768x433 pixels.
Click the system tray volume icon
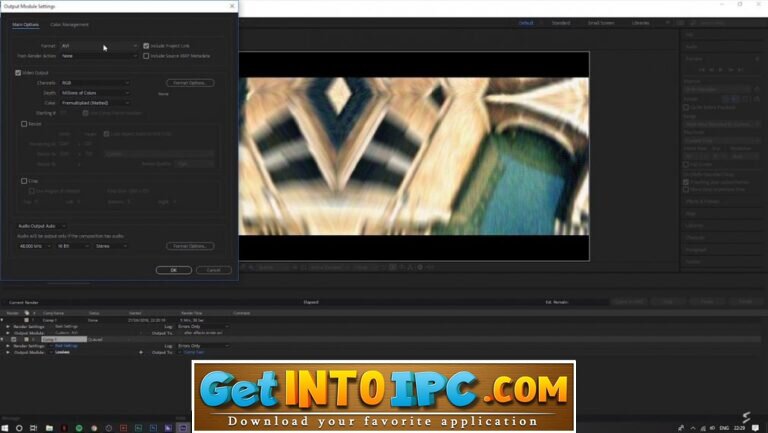click(x=712, y=428)
